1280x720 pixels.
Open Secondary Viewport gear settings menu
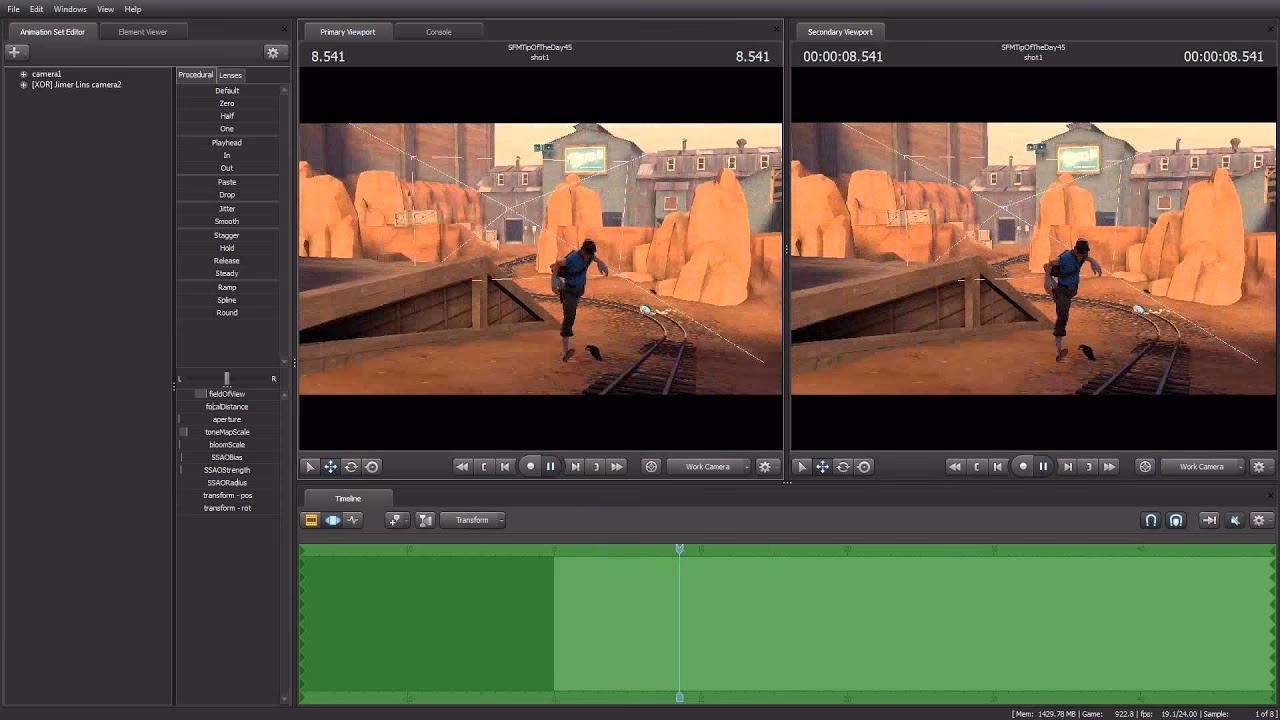(x=1260, y=466)
